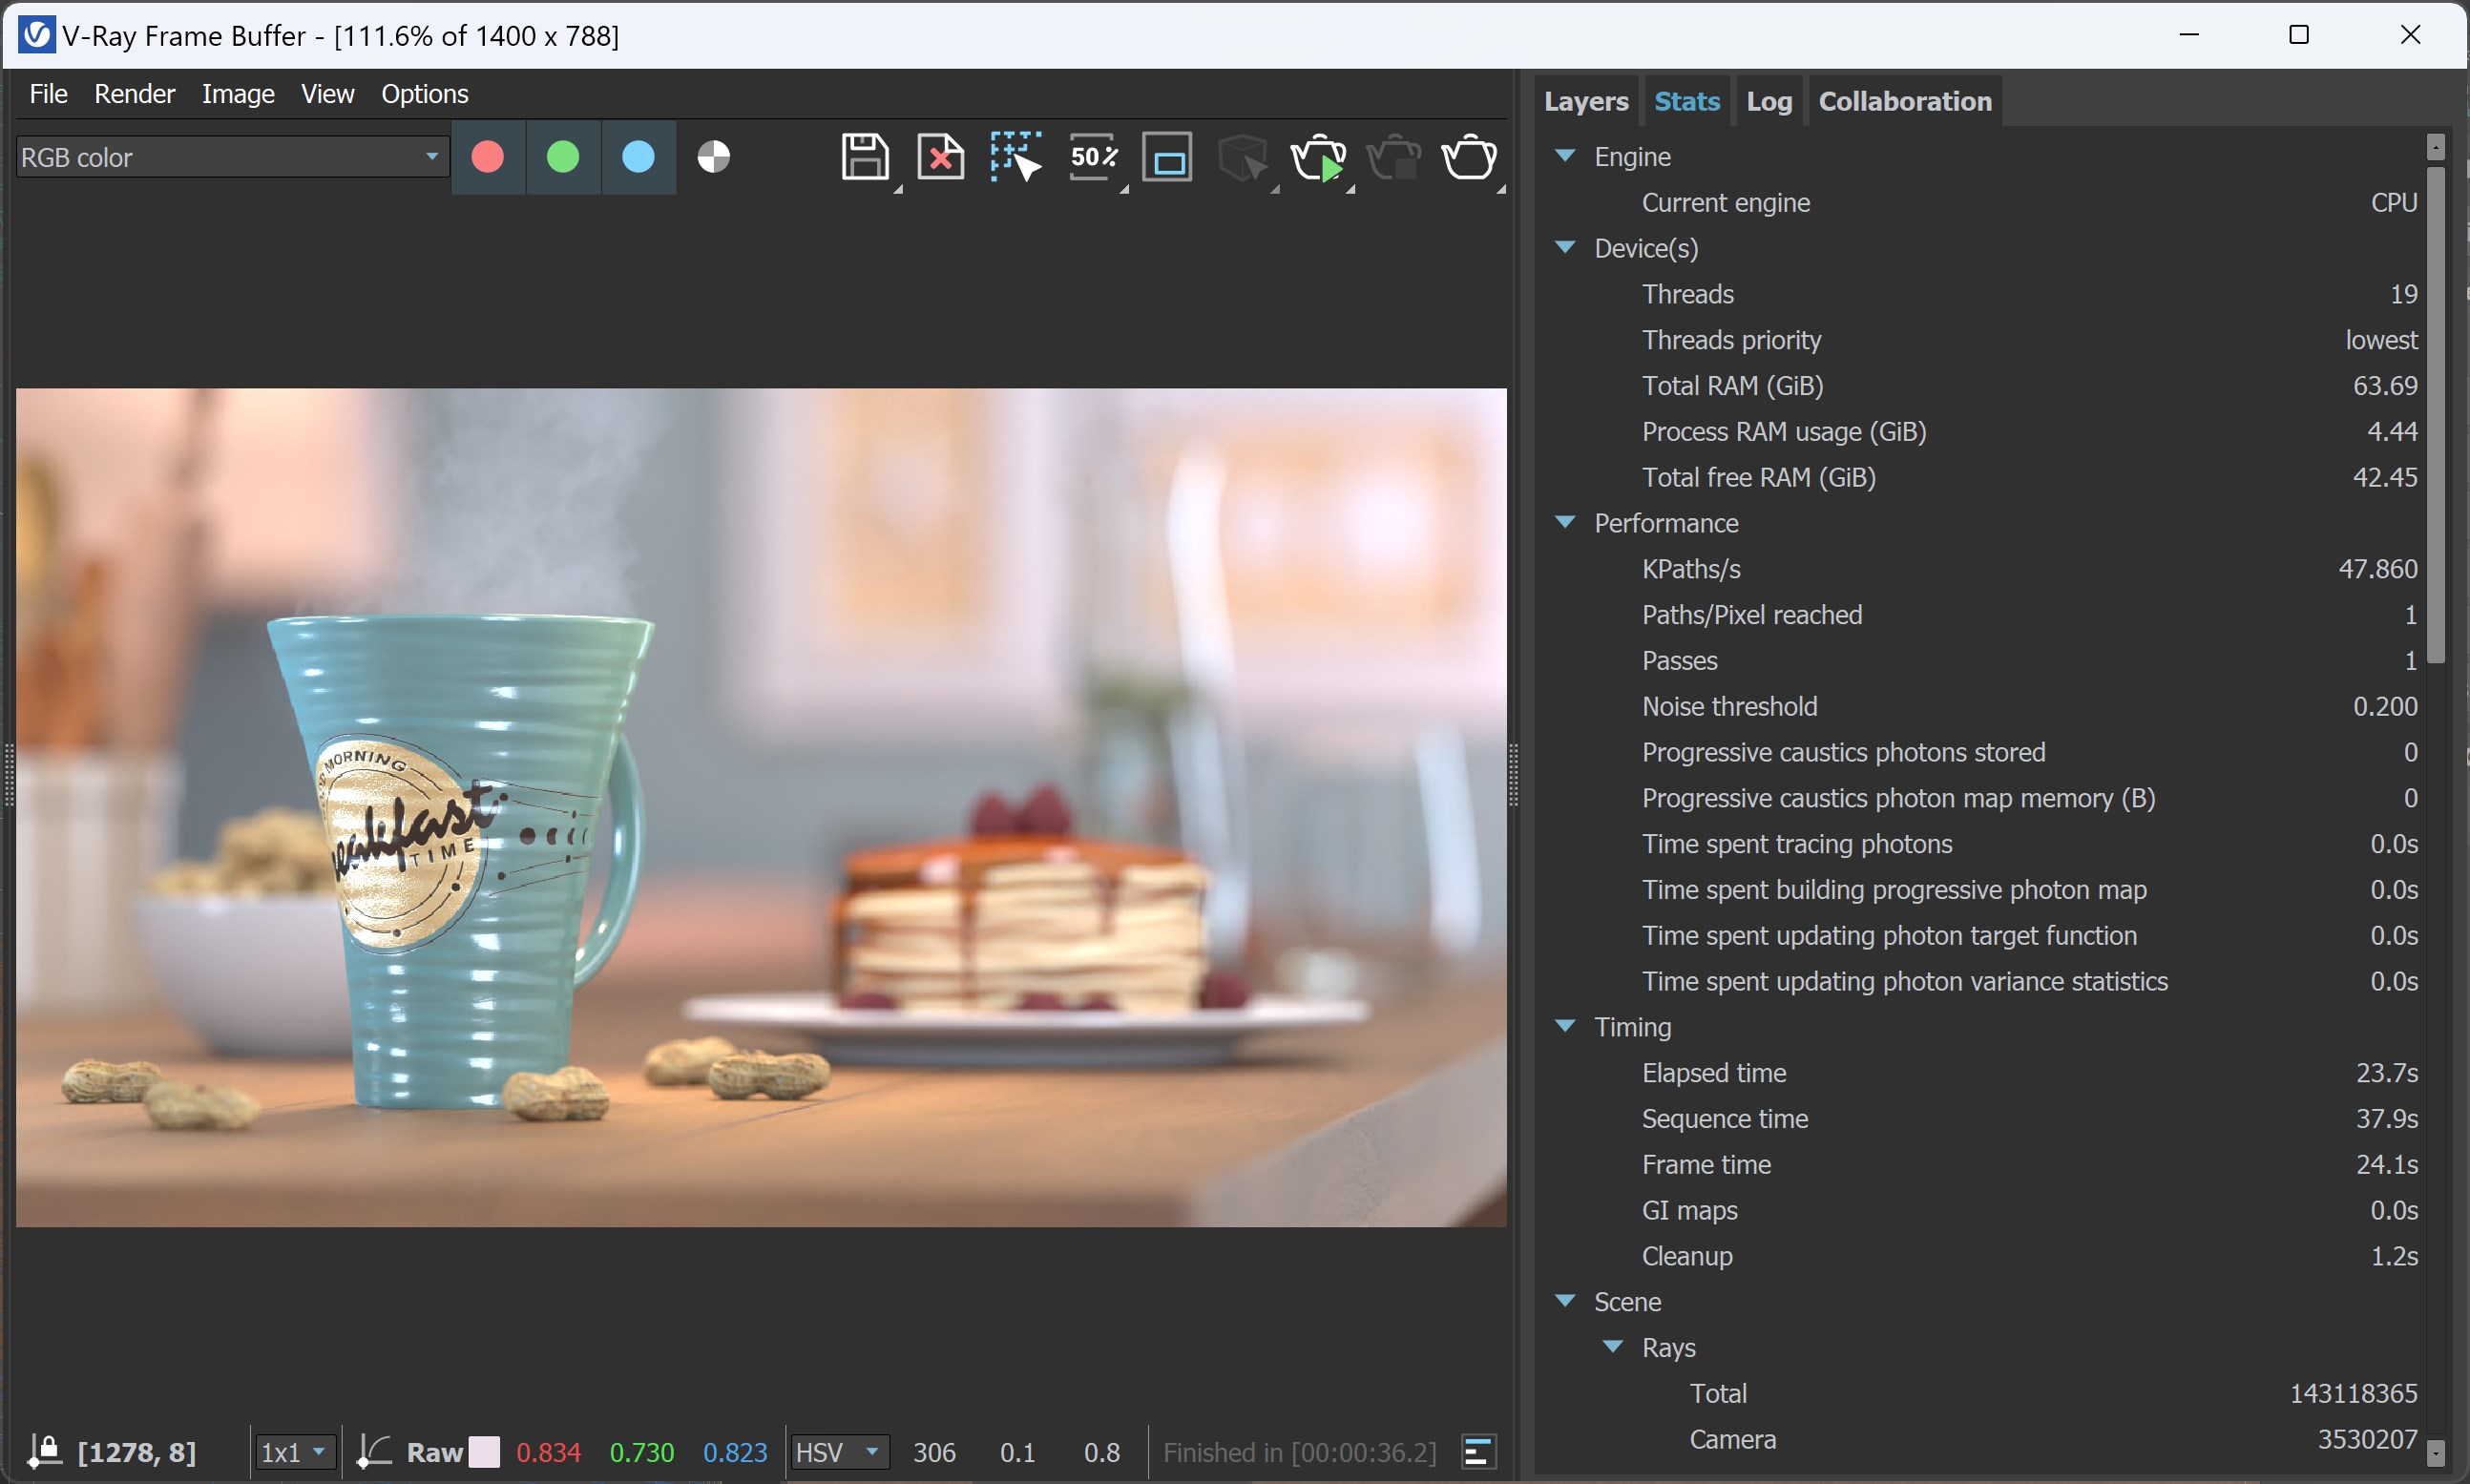
Task: Activate the region render selection tool
Action: [x=1015, y=157]
